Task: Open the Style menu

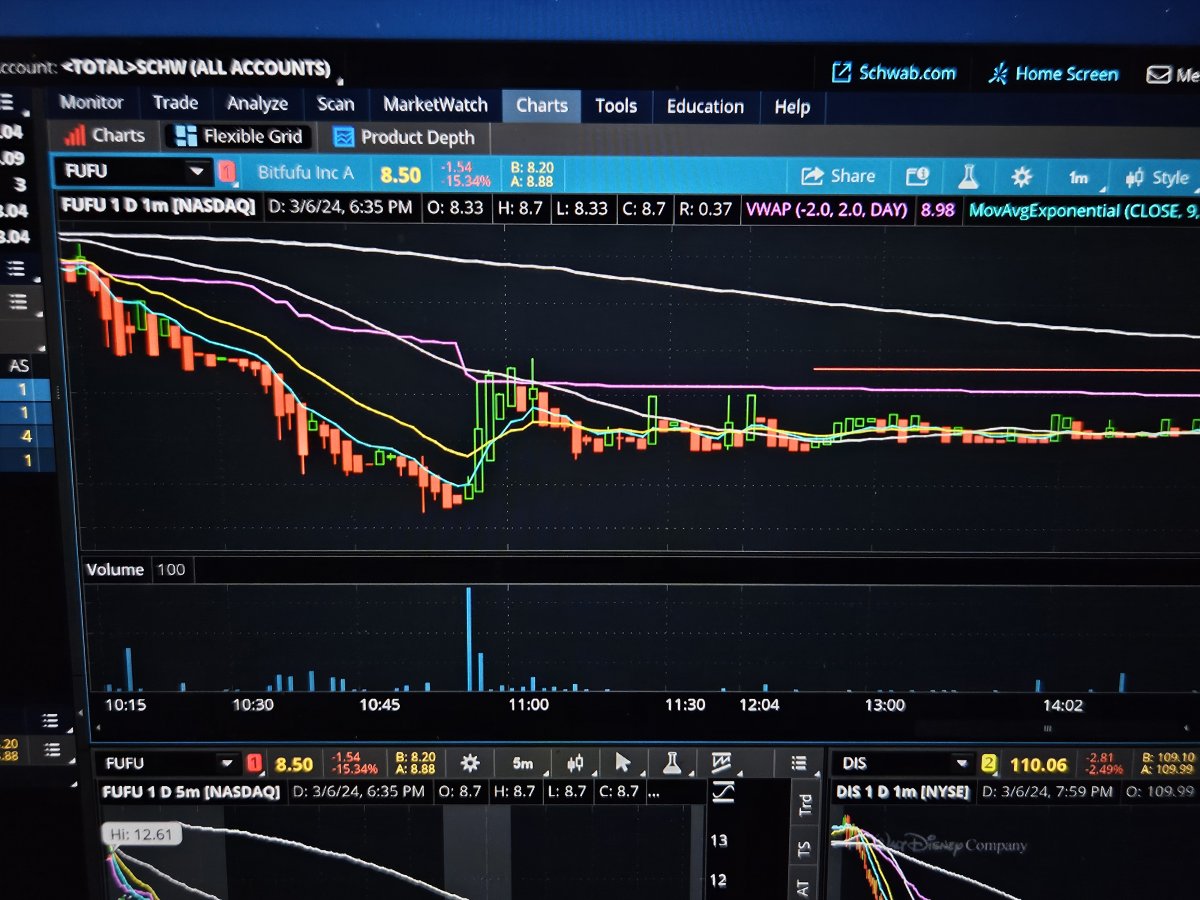Action: tap(1158, 178)
